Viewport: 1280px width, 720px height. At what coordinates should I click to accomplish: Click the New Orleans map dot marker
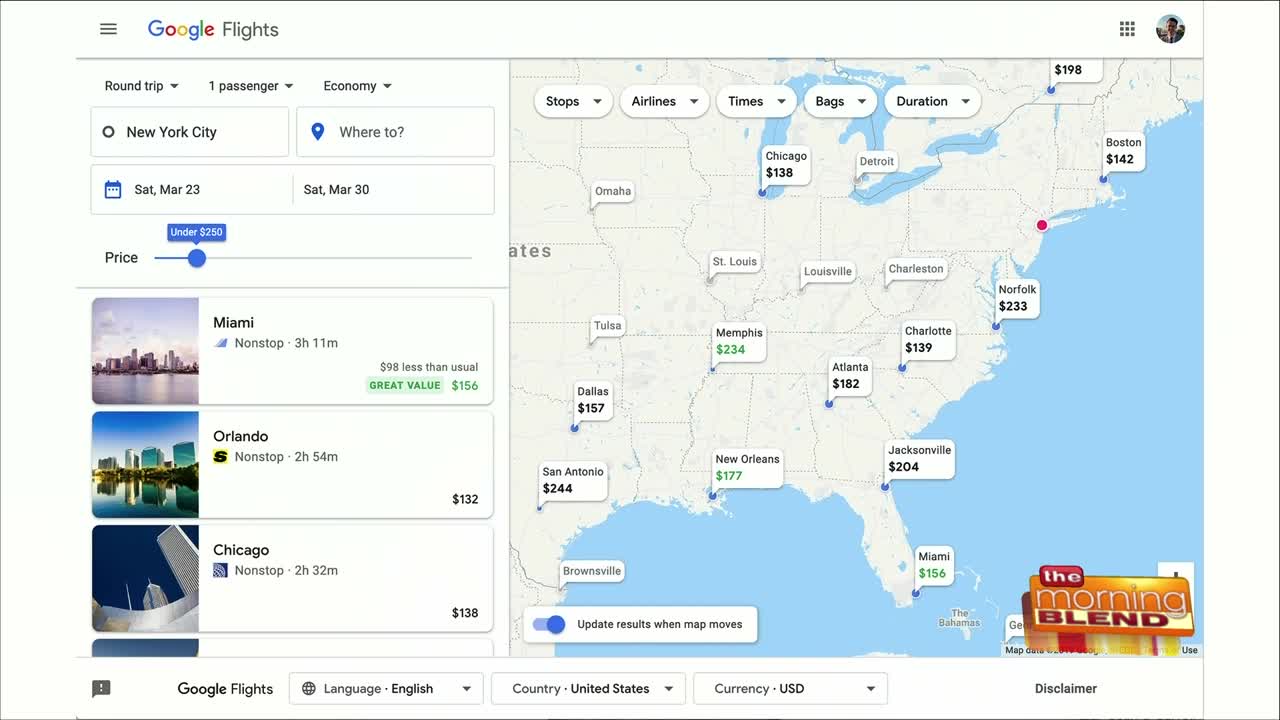(x=712, y=496)
